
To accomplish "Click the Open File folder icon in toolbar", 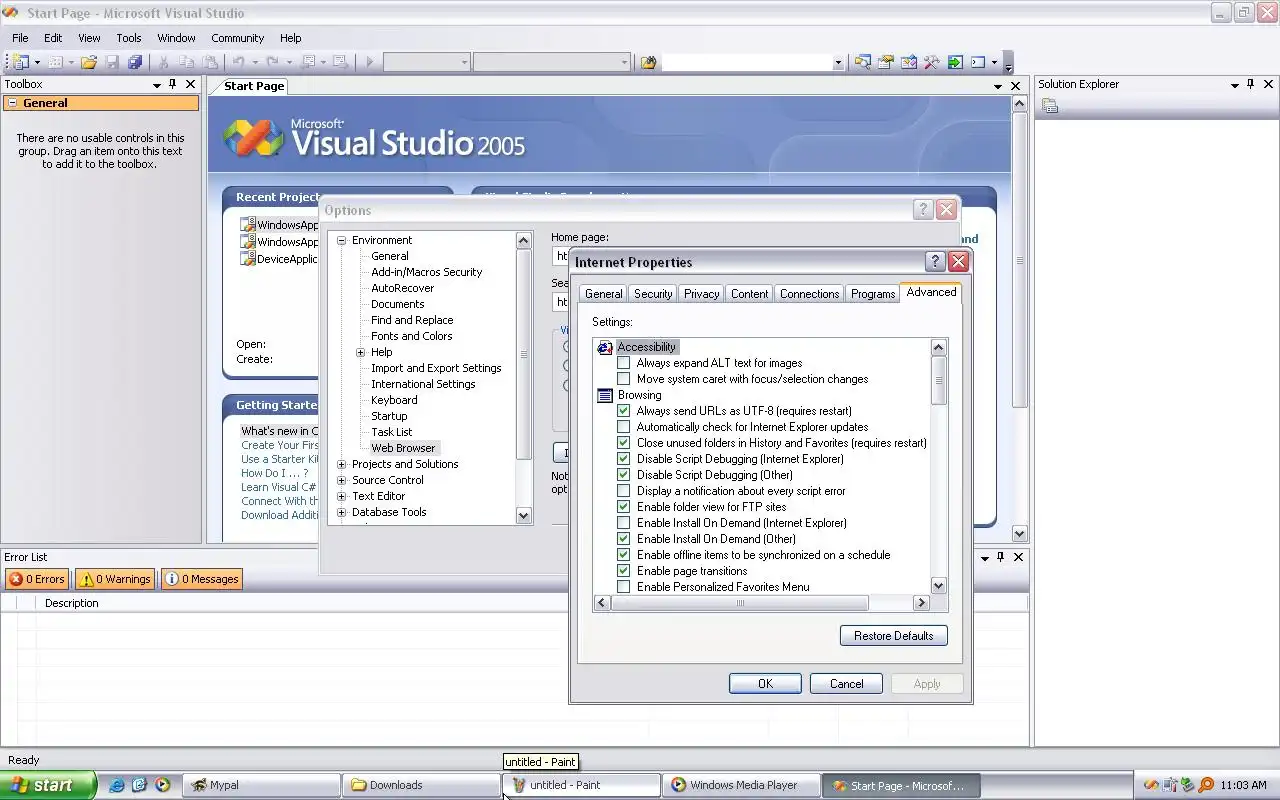I will (89, 62).
